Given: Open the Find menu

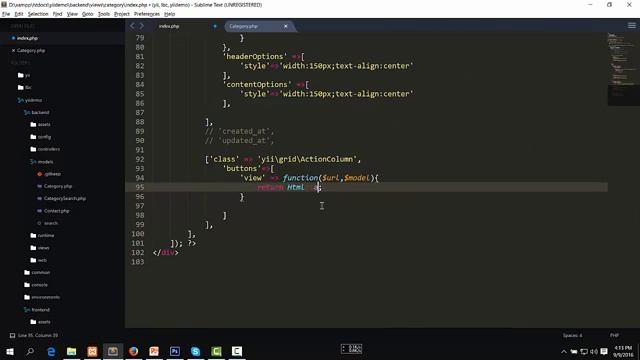Looking at the screenshot, I should pyautogui.click(x=58, y=14).
